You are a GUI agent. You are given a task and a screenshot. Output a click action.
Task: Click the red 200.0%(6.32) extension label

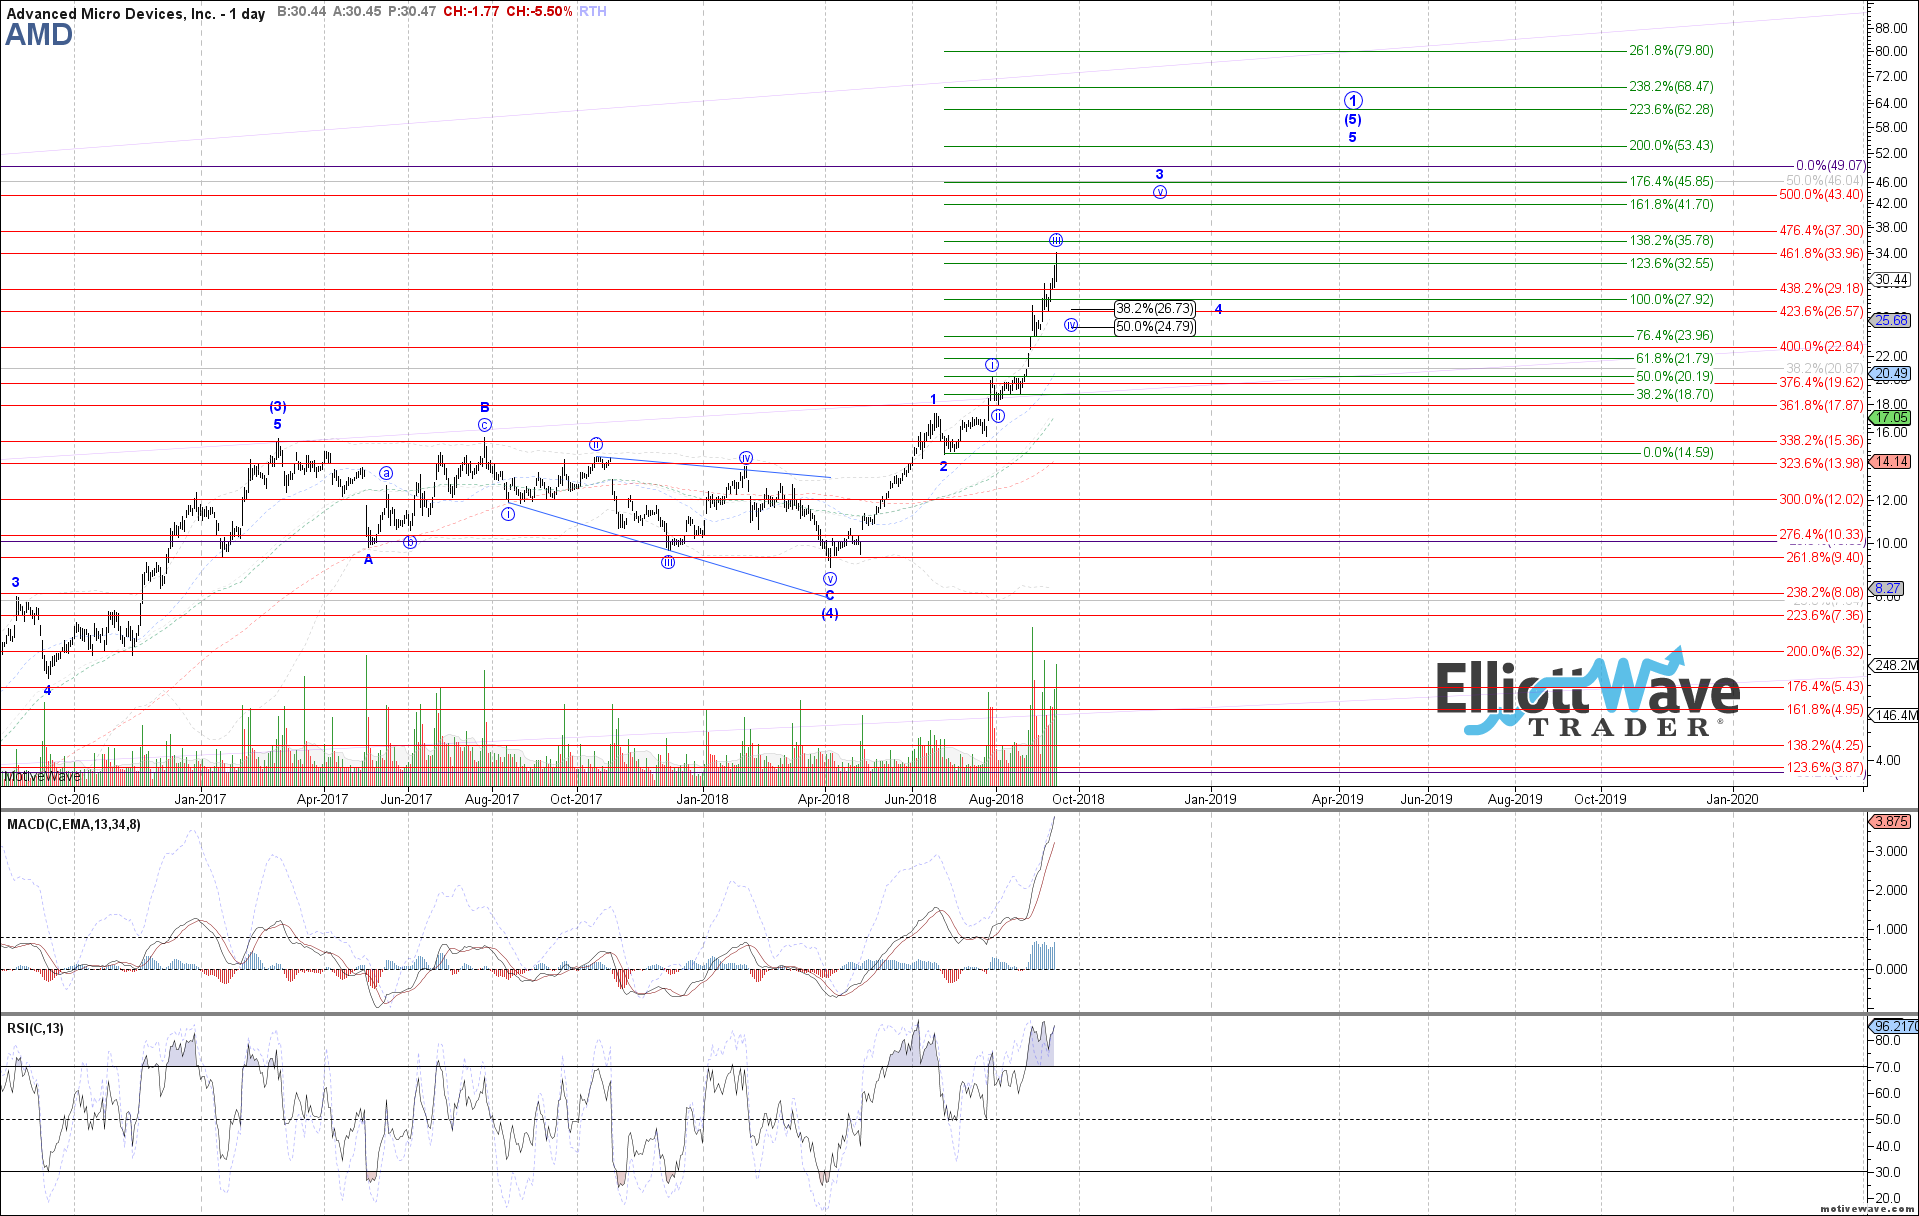(x=1825, y=652)
